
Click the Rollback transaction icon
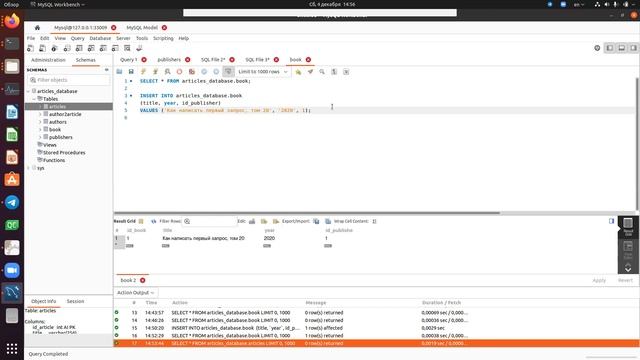coord(216,71)
